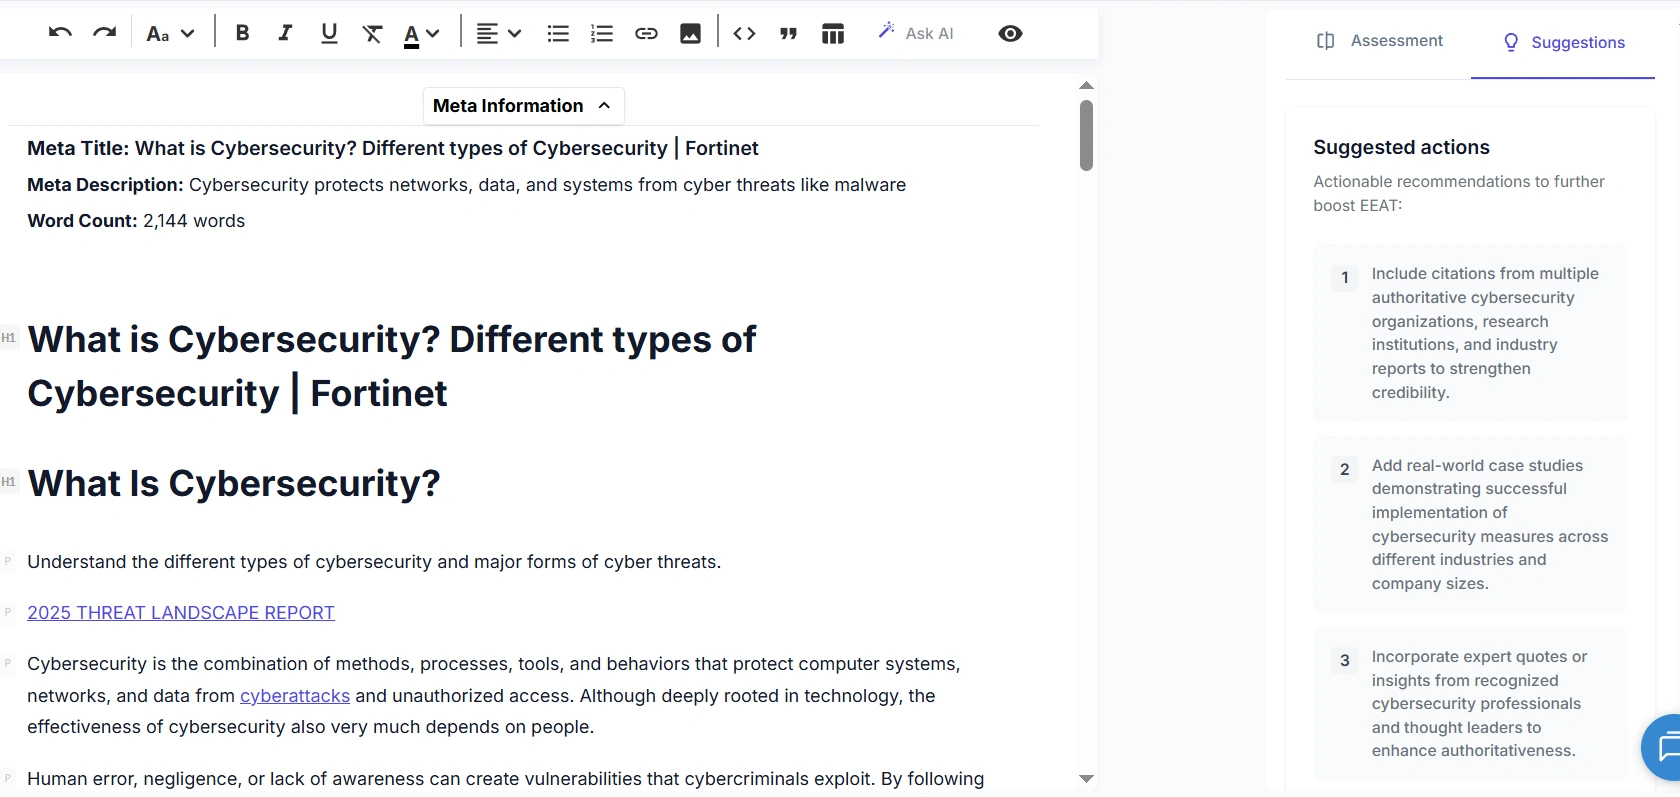Screen dimensions: 1680x797
Task: Switch to the Assessment tab
Action: click(x=1379, y=41)
